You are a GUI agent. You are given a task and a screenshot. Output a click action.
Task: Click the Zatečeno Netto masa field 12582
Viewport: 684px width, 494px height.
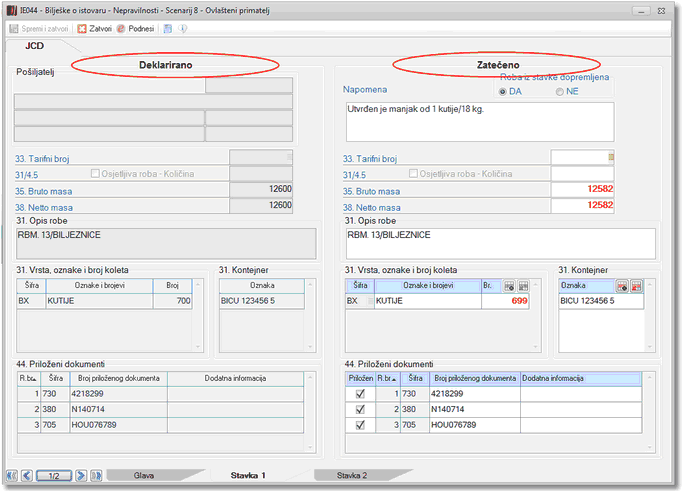point(582,205)
